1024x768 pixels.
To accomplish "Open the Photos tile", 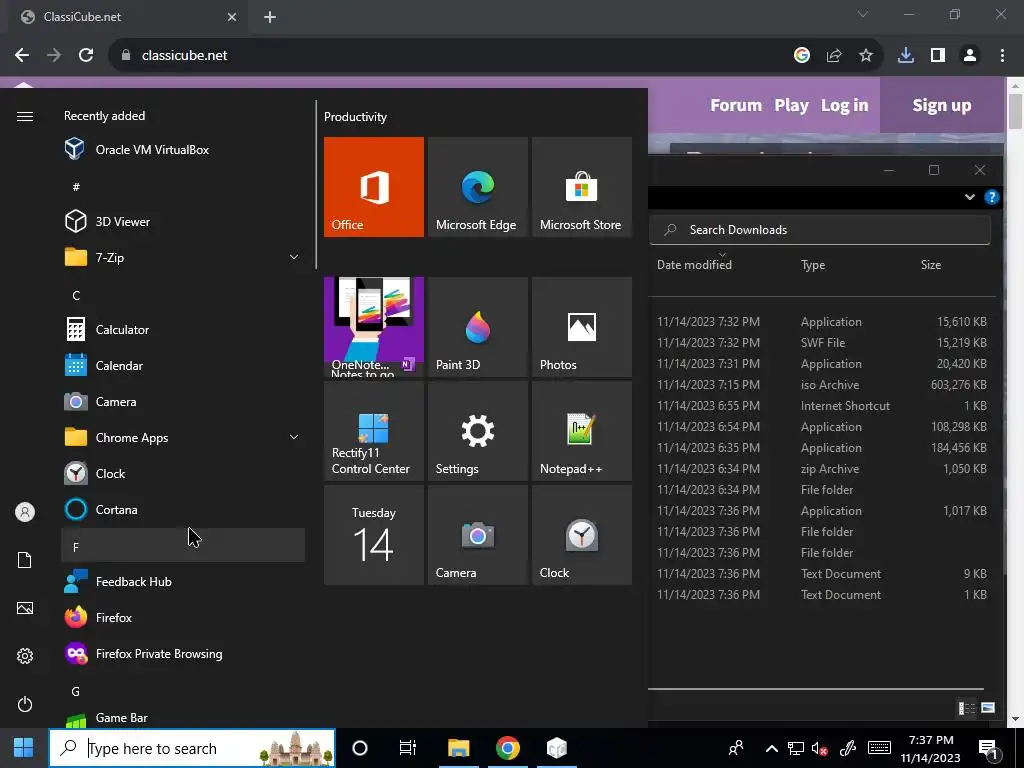I will [582, 327].
